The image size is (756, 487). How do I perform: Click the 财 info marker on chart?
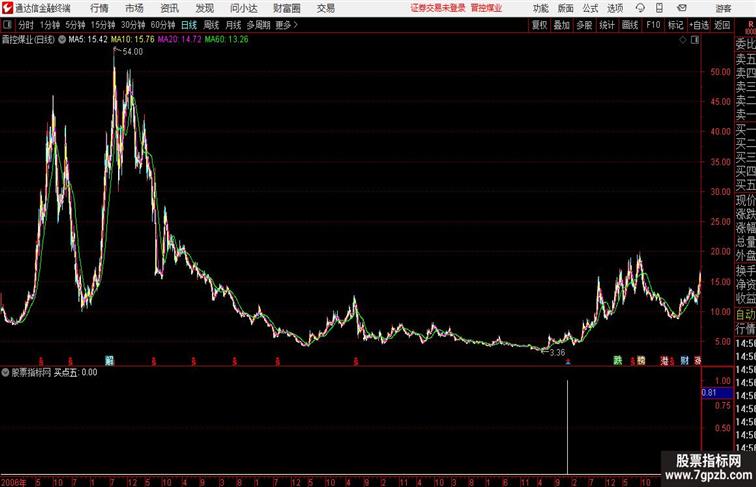click(685, 360)
